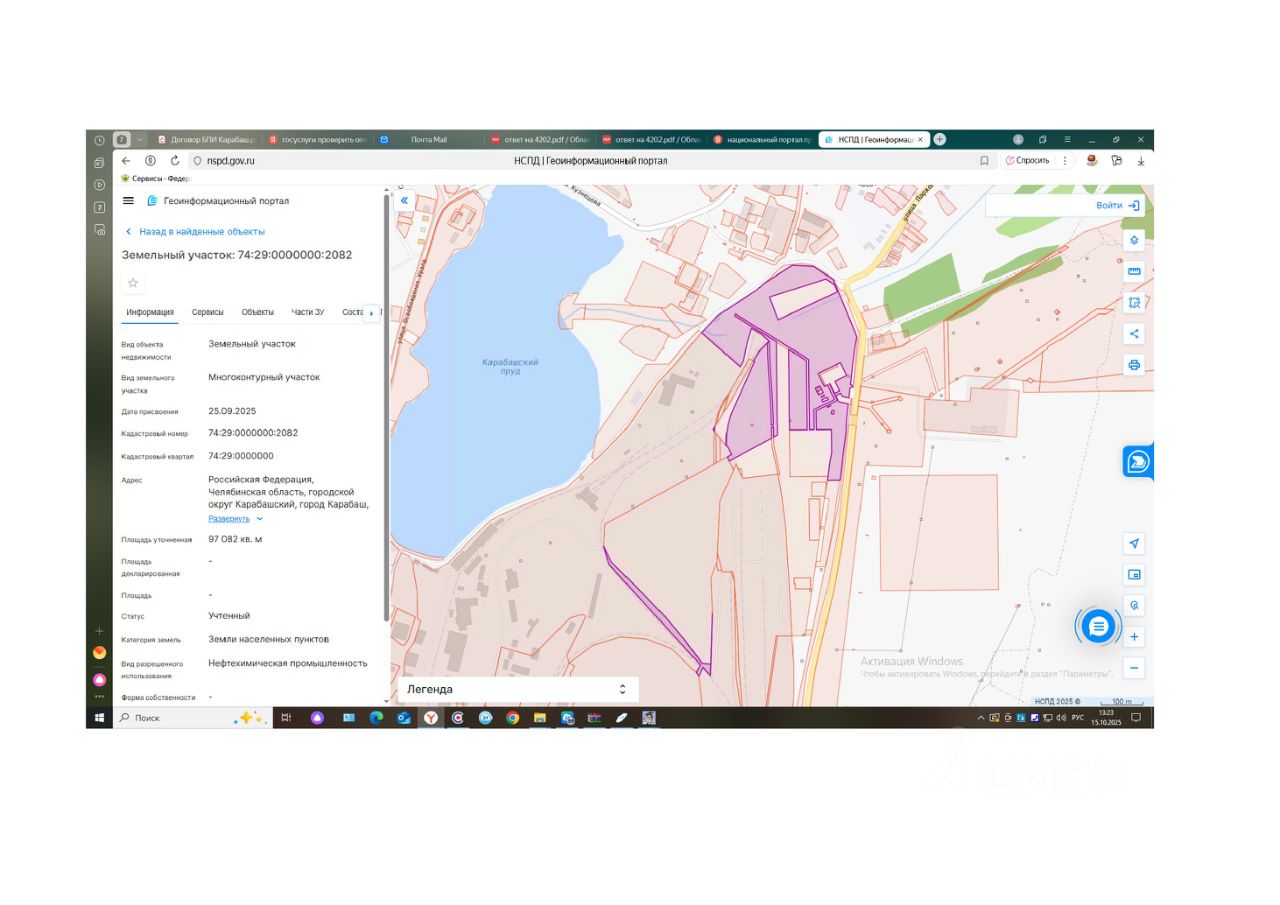Activate the area selection search tool
Image resolution: width=1280 pixels, height=905 pixels.
(1134, 302)
